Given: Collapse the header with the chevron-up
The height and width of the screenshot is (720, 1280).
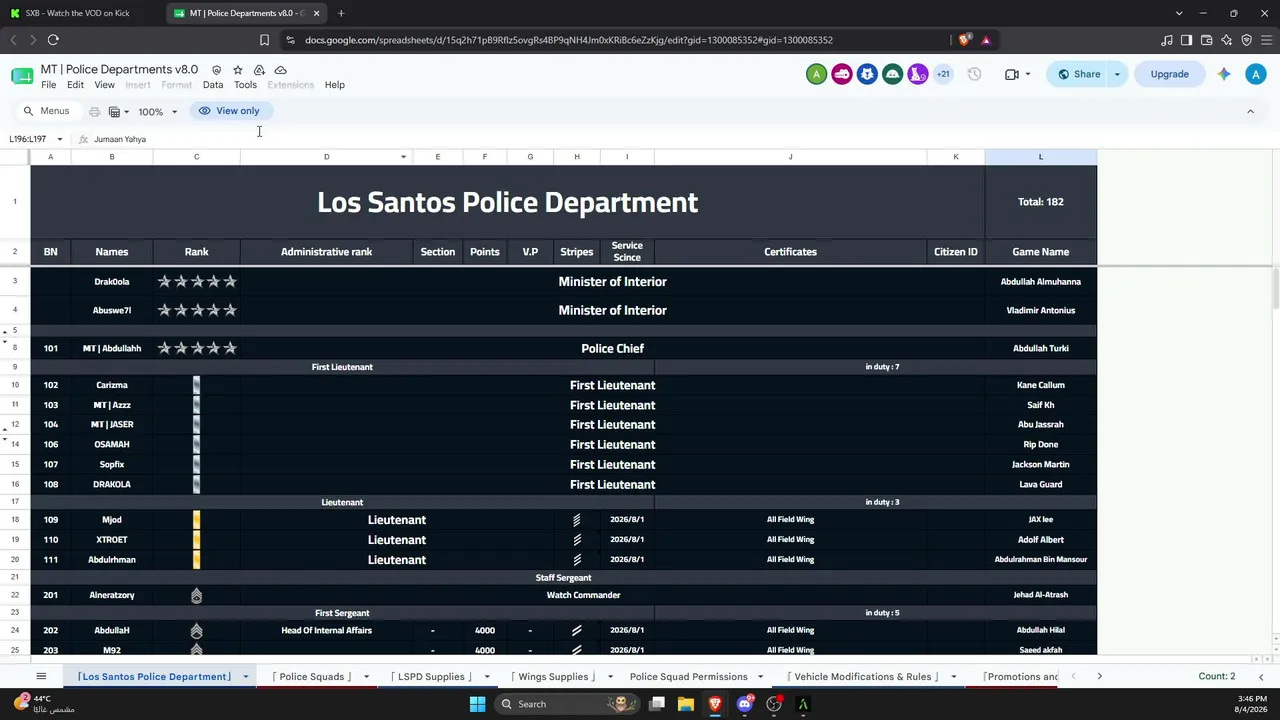Looking at the screenshot, I should (x=1250, y=111).
